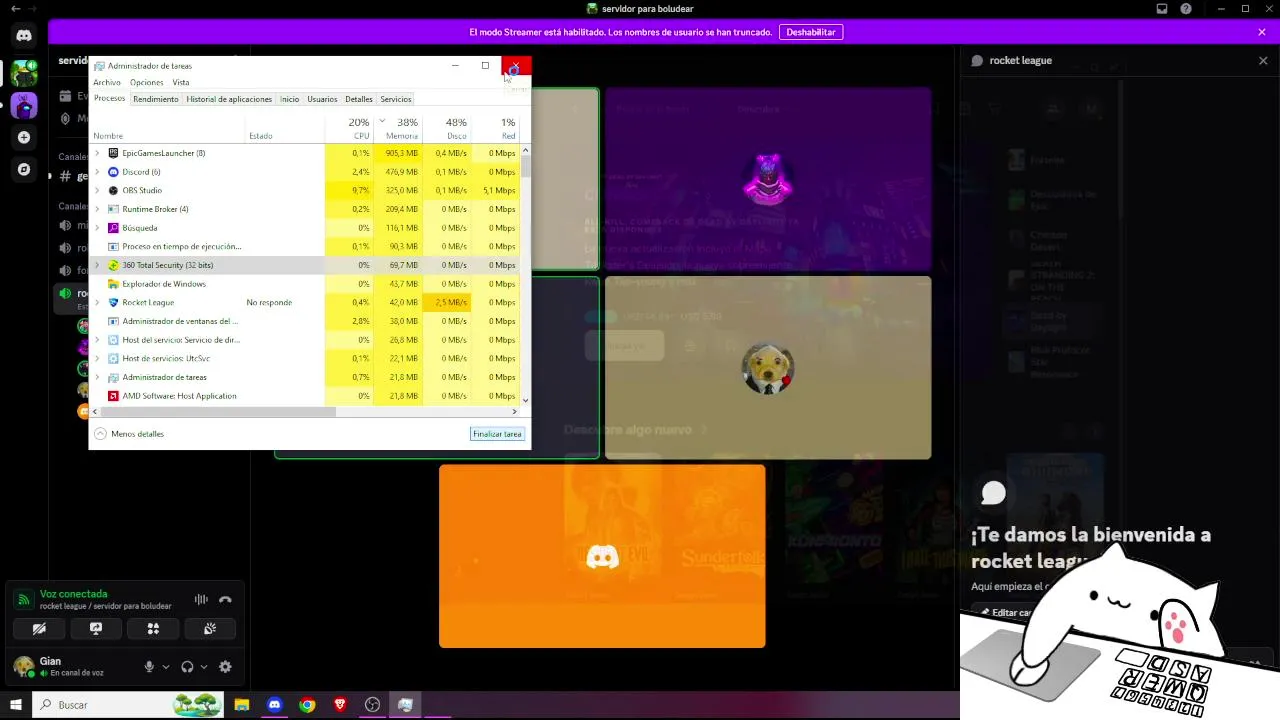Start an activity from voice panel

point(153,629)
